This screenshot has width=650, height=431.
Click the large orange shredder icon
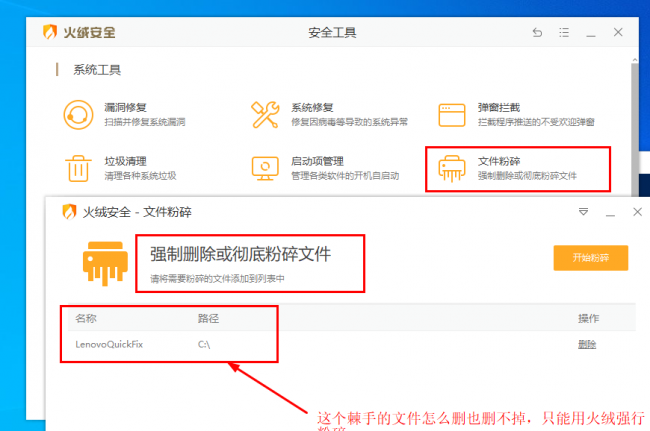tap(105, 264)
